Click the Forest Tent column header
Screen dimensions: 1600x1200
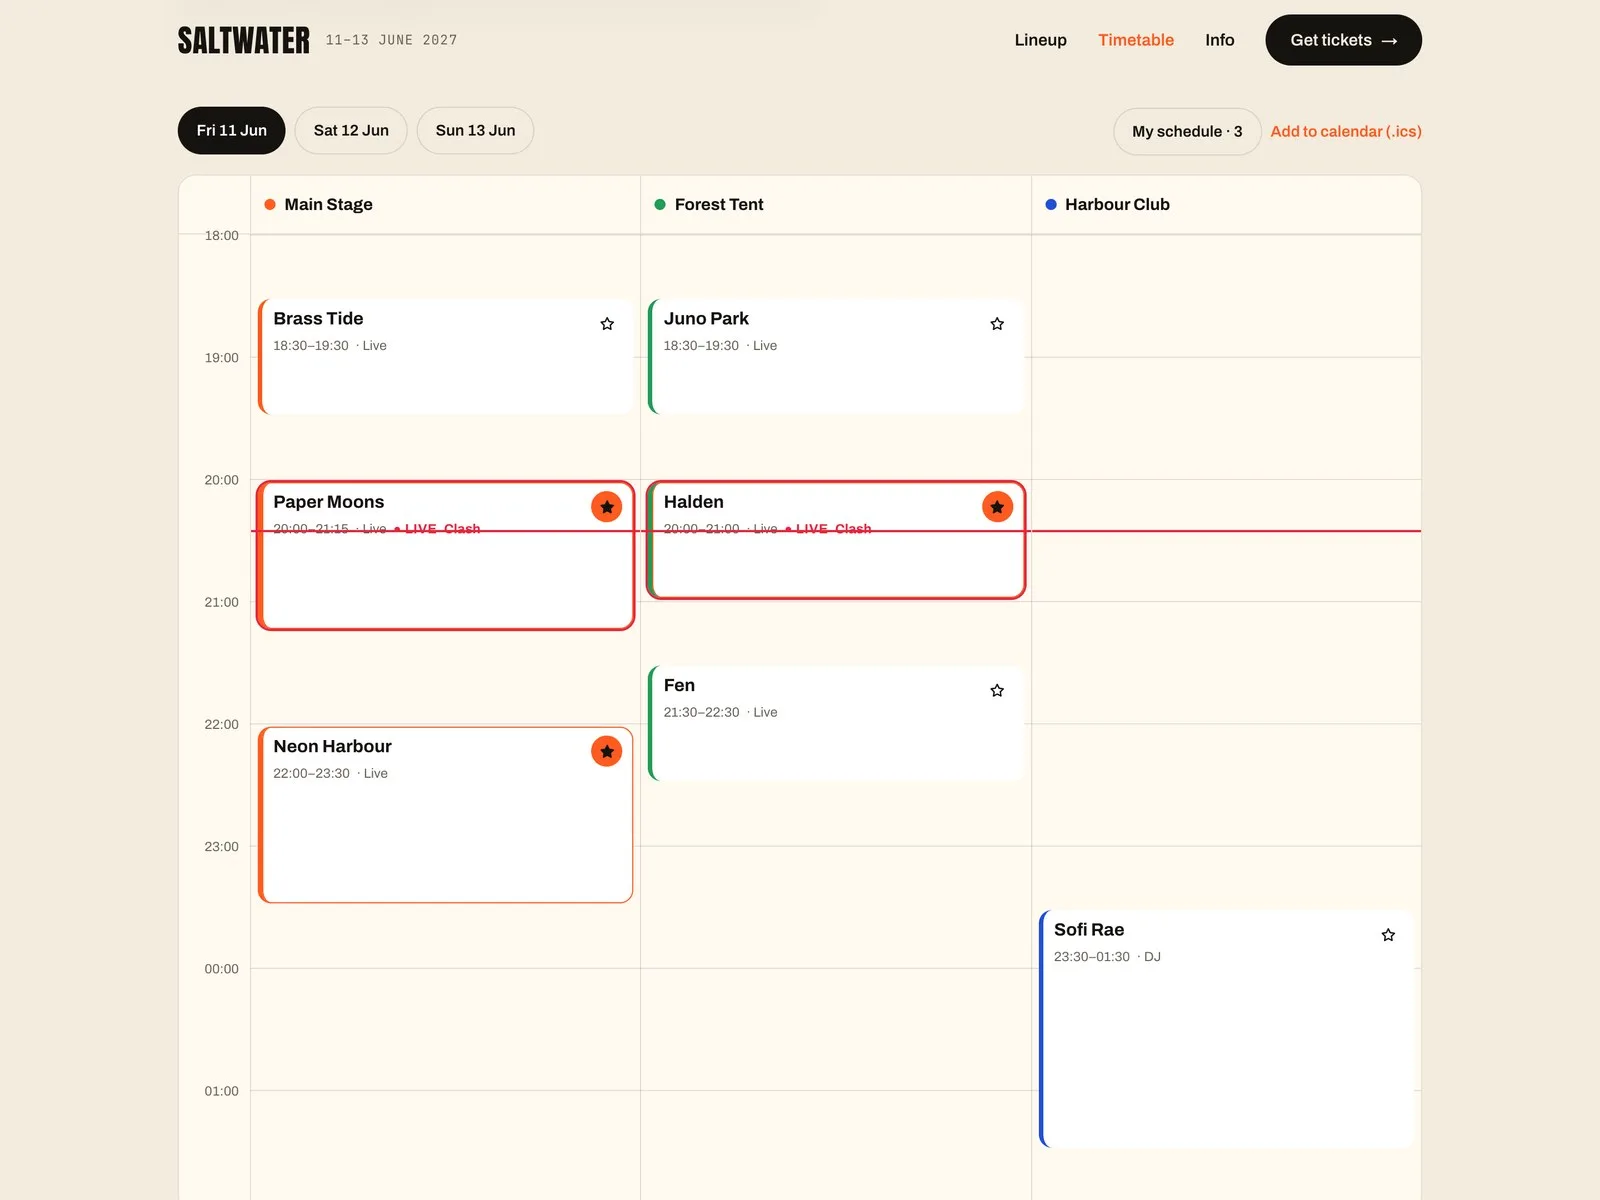pyautogui.click(x=836, y=205)
